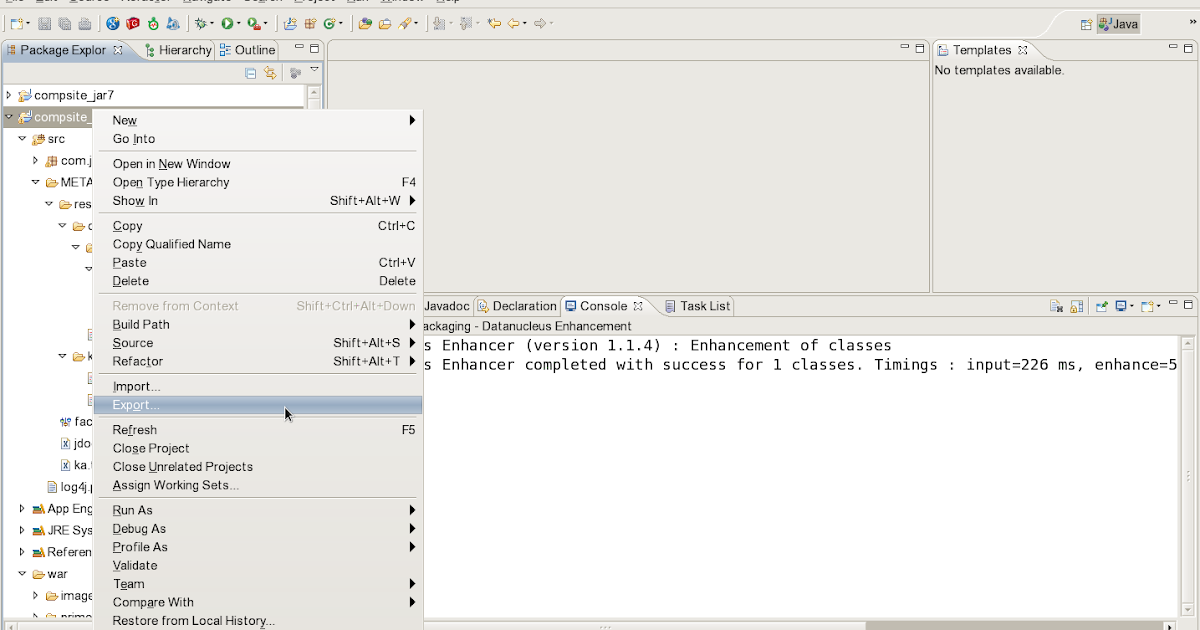The width and height of the screenshot is (1200, 630).
Task: Close the Templates view tab
Action: click(x=1022, y=50)
